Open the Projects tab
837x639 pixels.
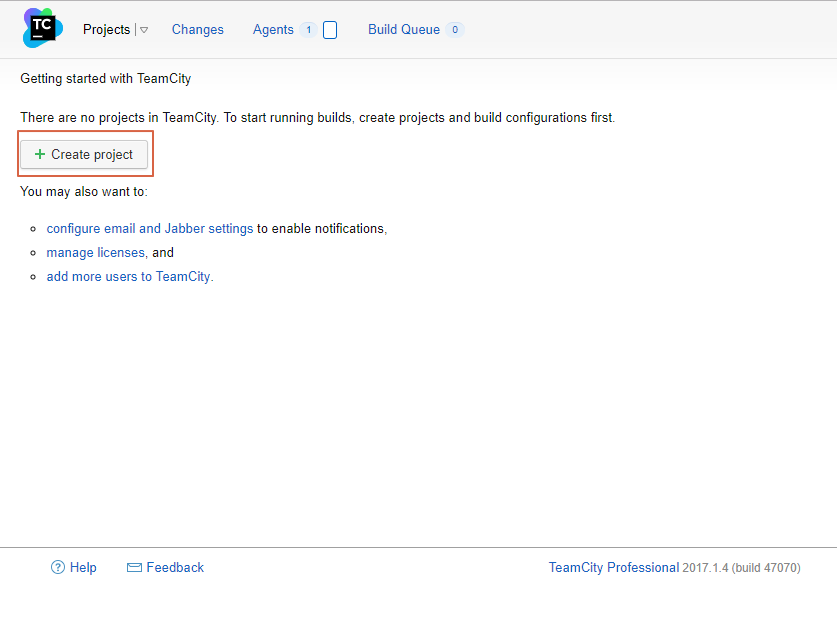(x=106, y=29)
